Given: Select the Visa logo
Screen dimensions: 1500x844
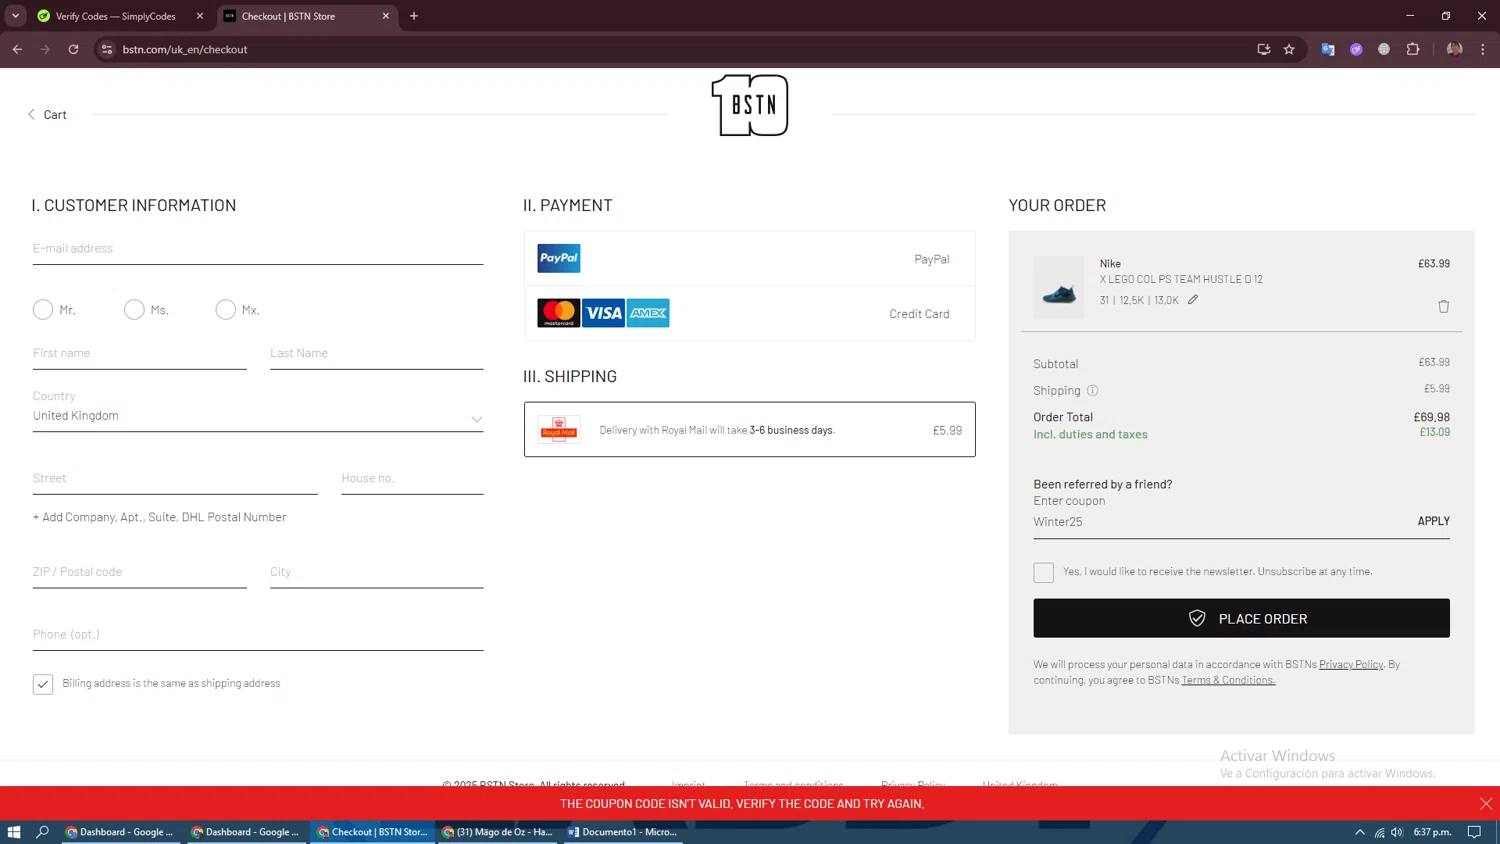Looking at the screenshot, I should click(604, 313).
